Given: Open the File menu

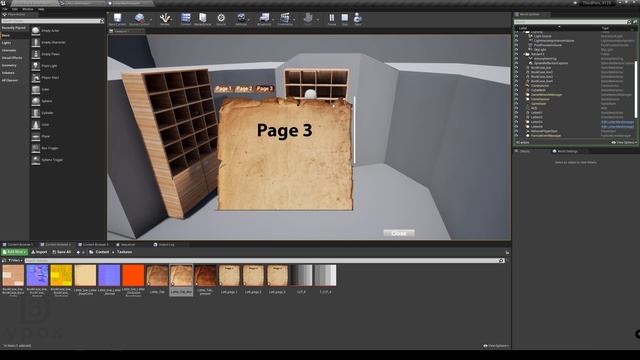Looking at the screenshot, I should click(4, 9).
